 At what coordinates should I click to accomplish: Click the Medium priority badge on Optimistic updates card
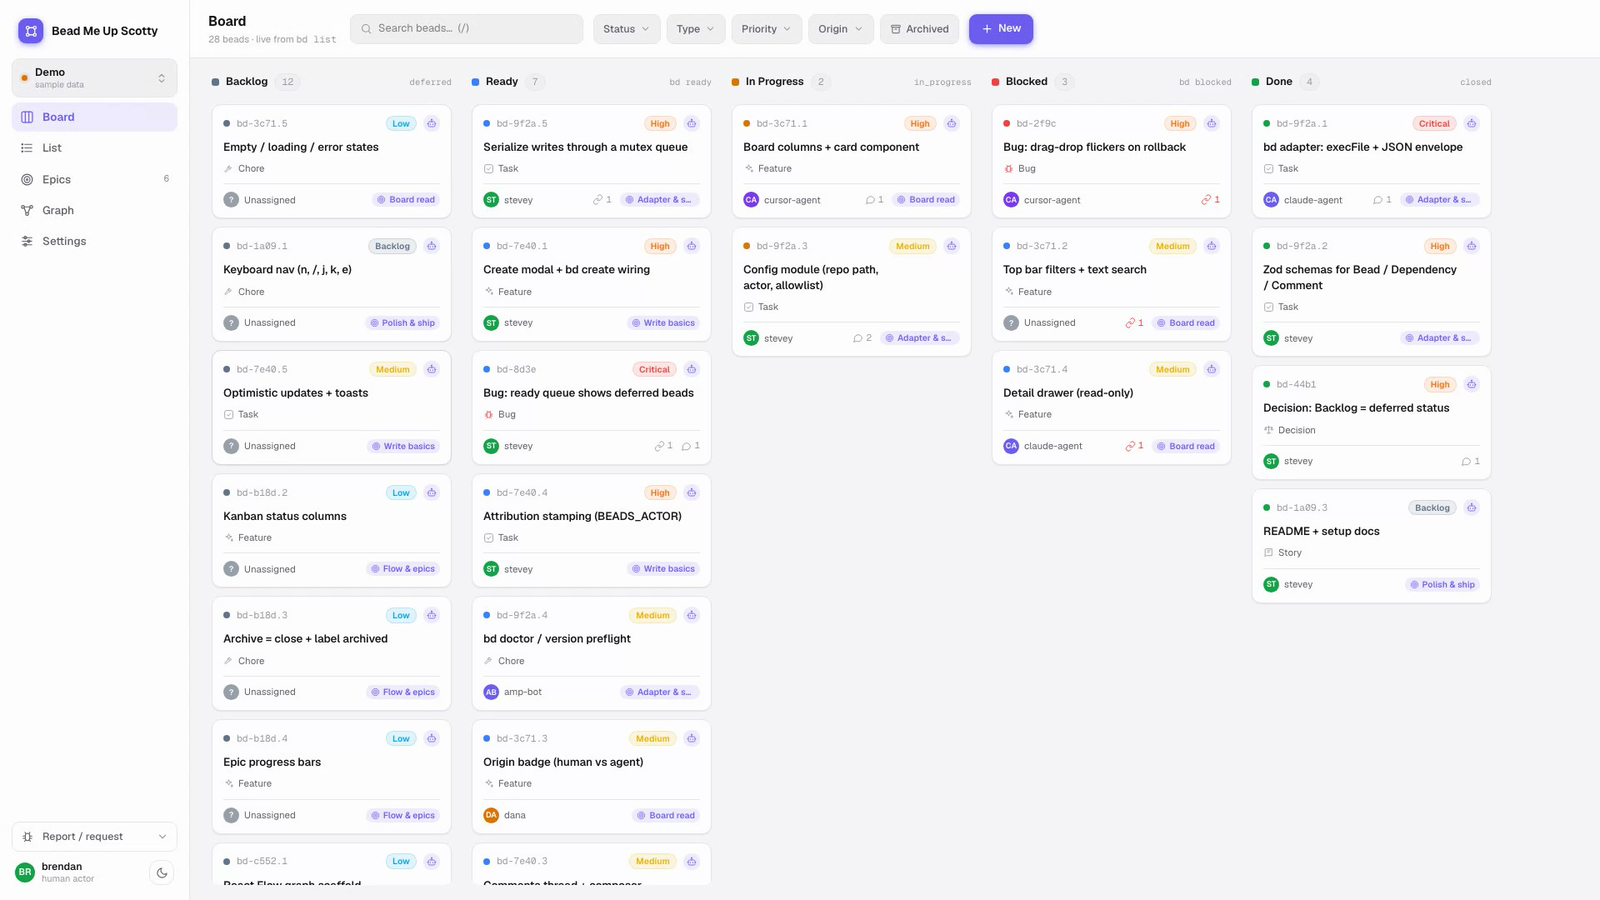(x=393, y=369)
